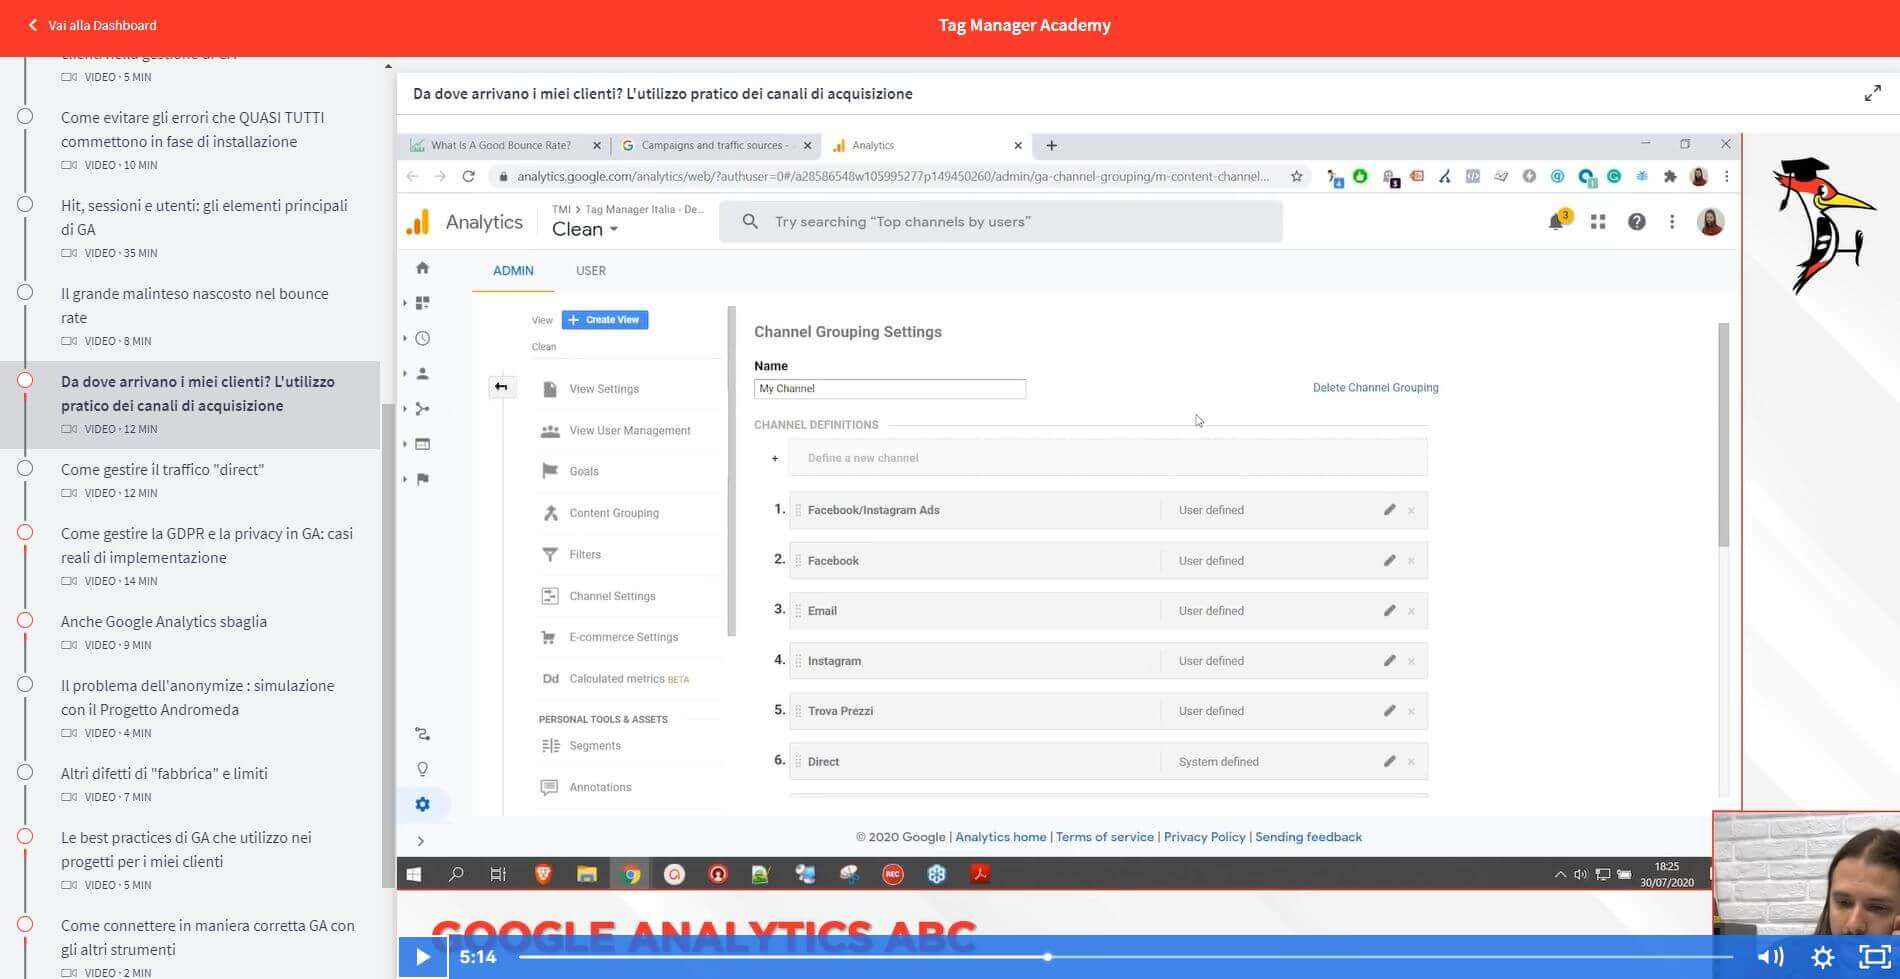Open lesson Come gestire il traffico direct
The height and width of the screenshot is (979, 1900).
coord(162,469)
